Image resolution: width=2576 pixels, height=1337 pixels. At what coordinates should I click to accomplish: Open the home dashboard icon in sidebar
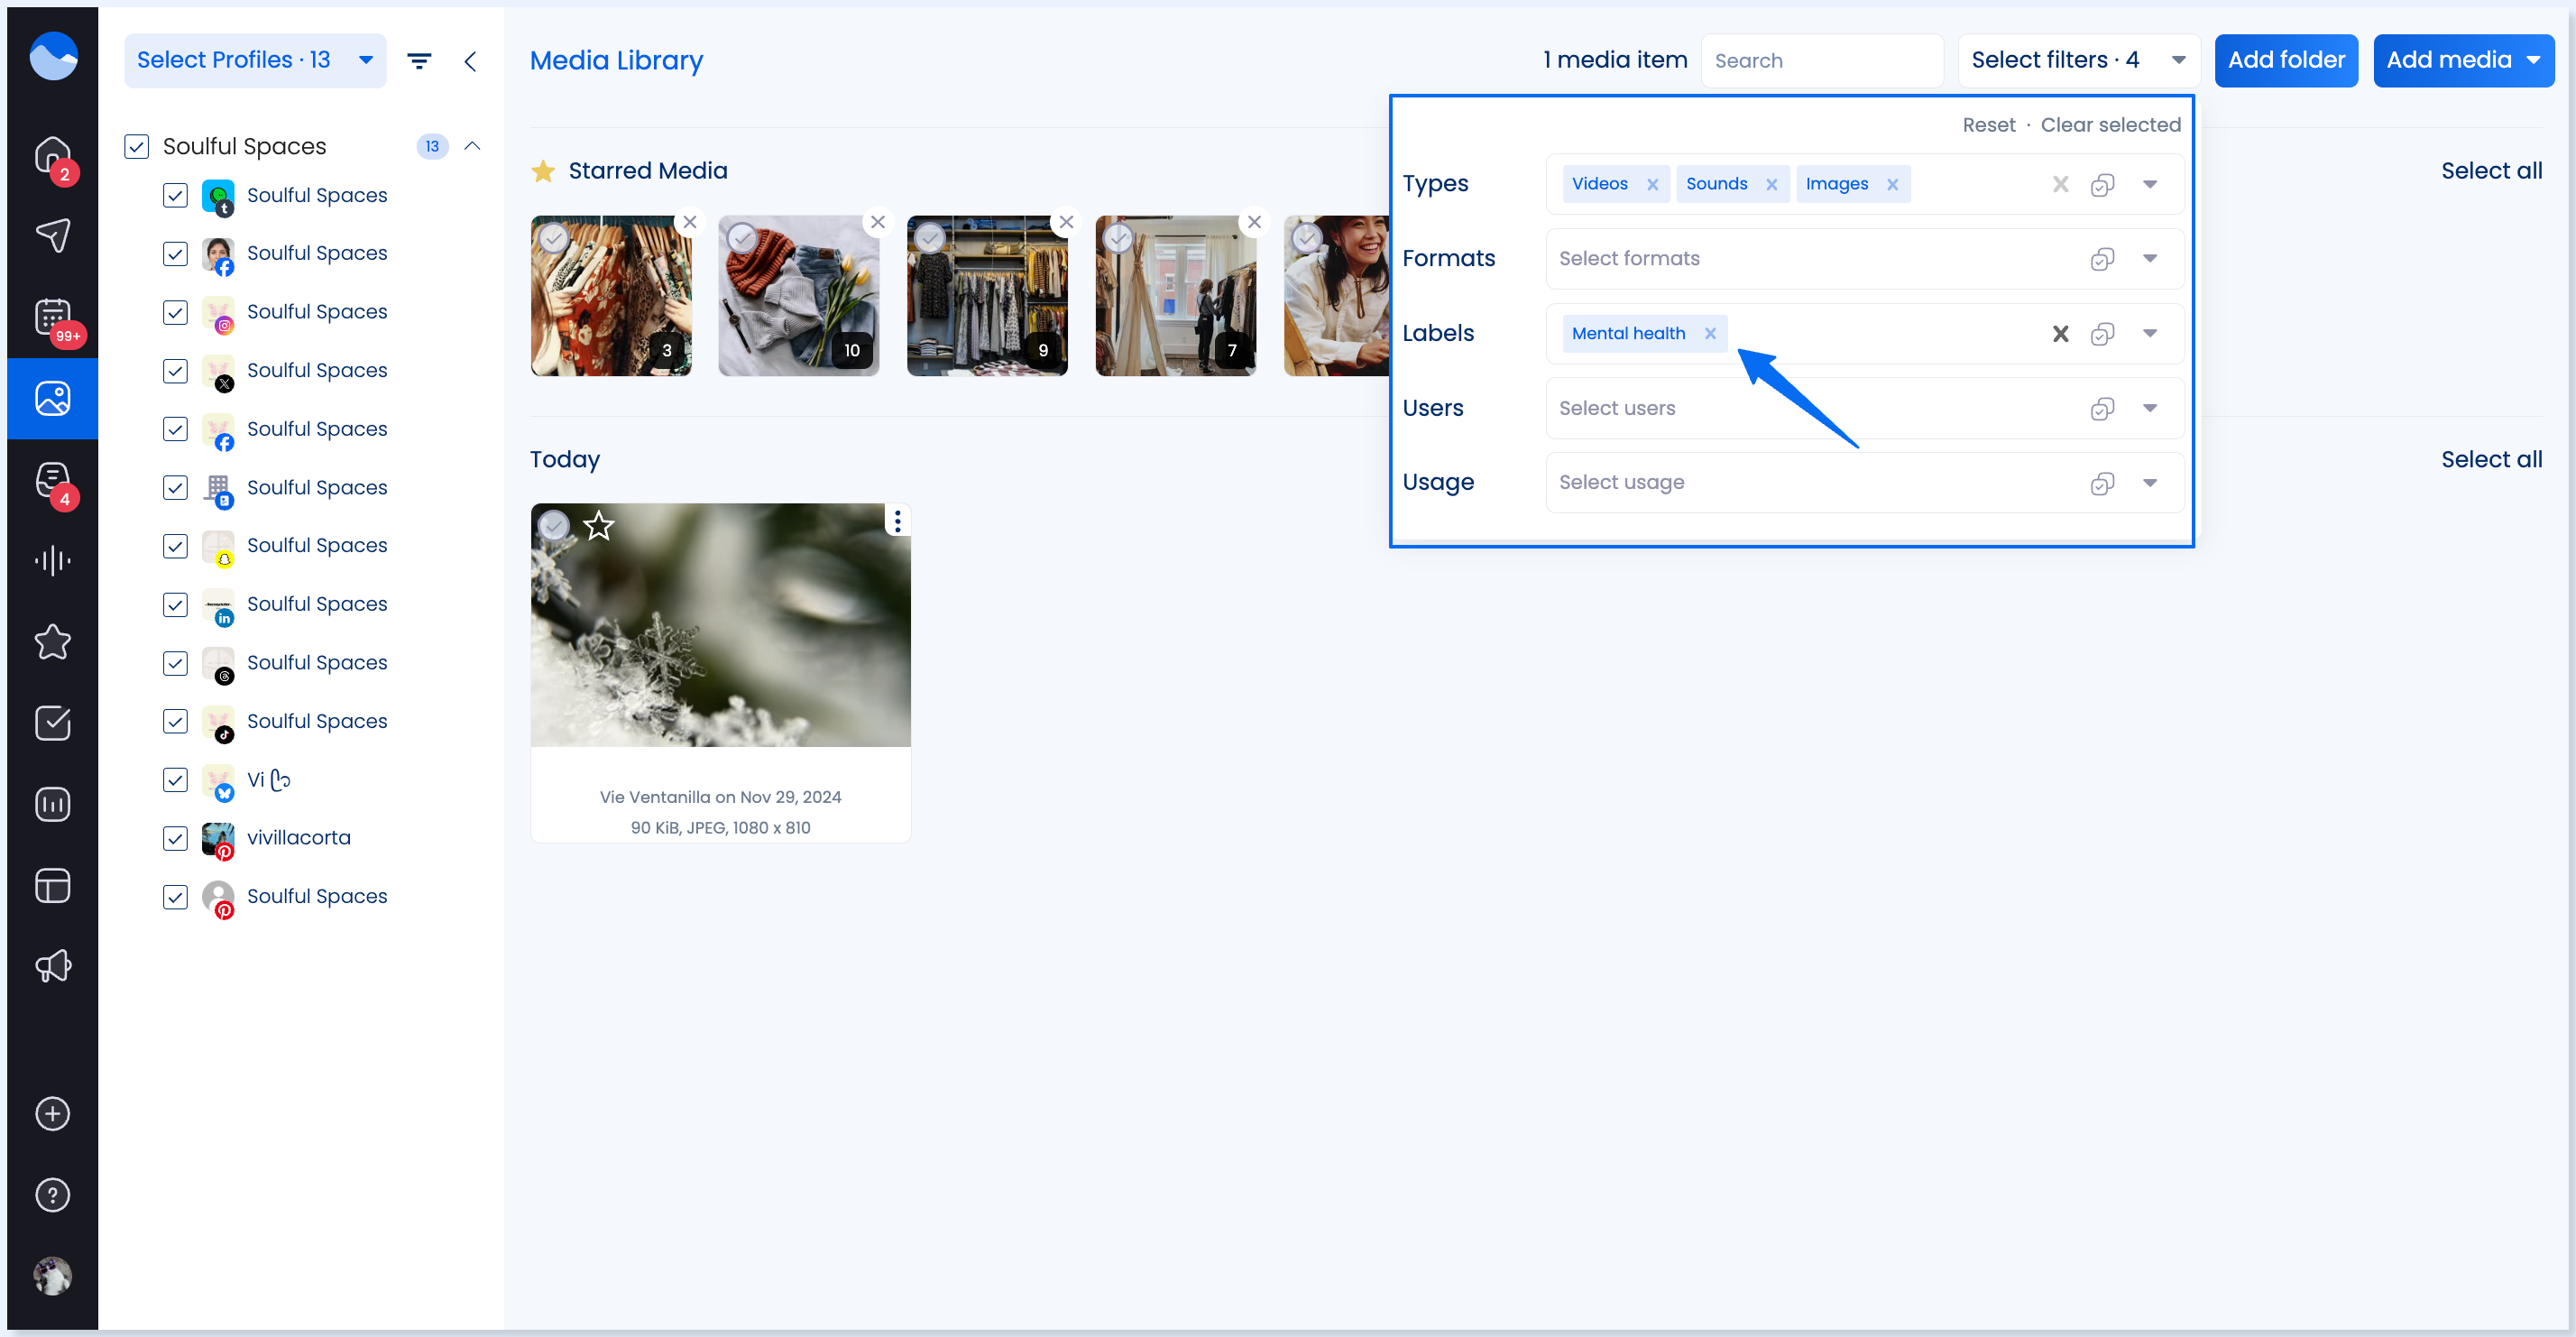coord(52,155)
